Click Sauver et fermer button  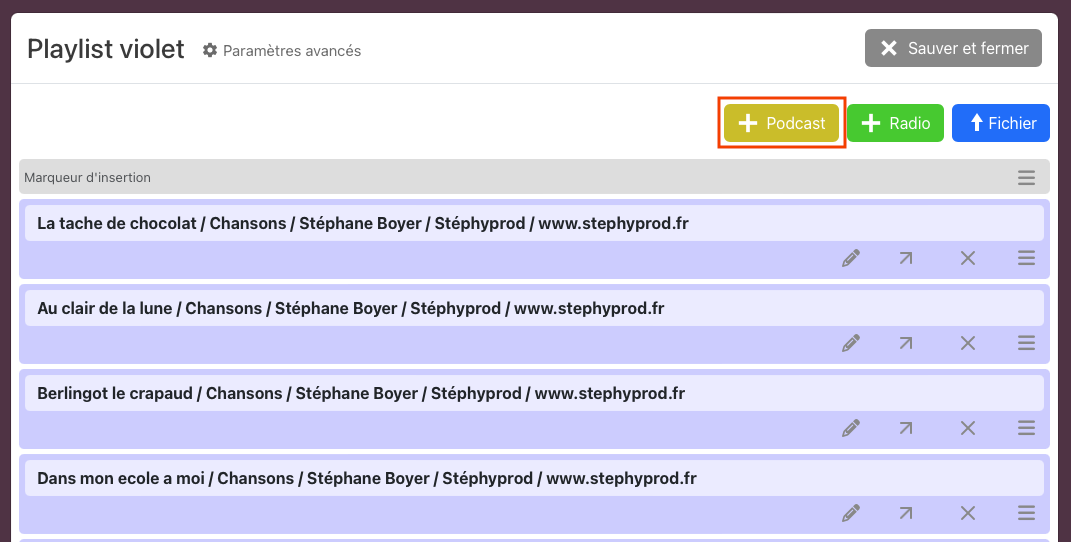953,48
